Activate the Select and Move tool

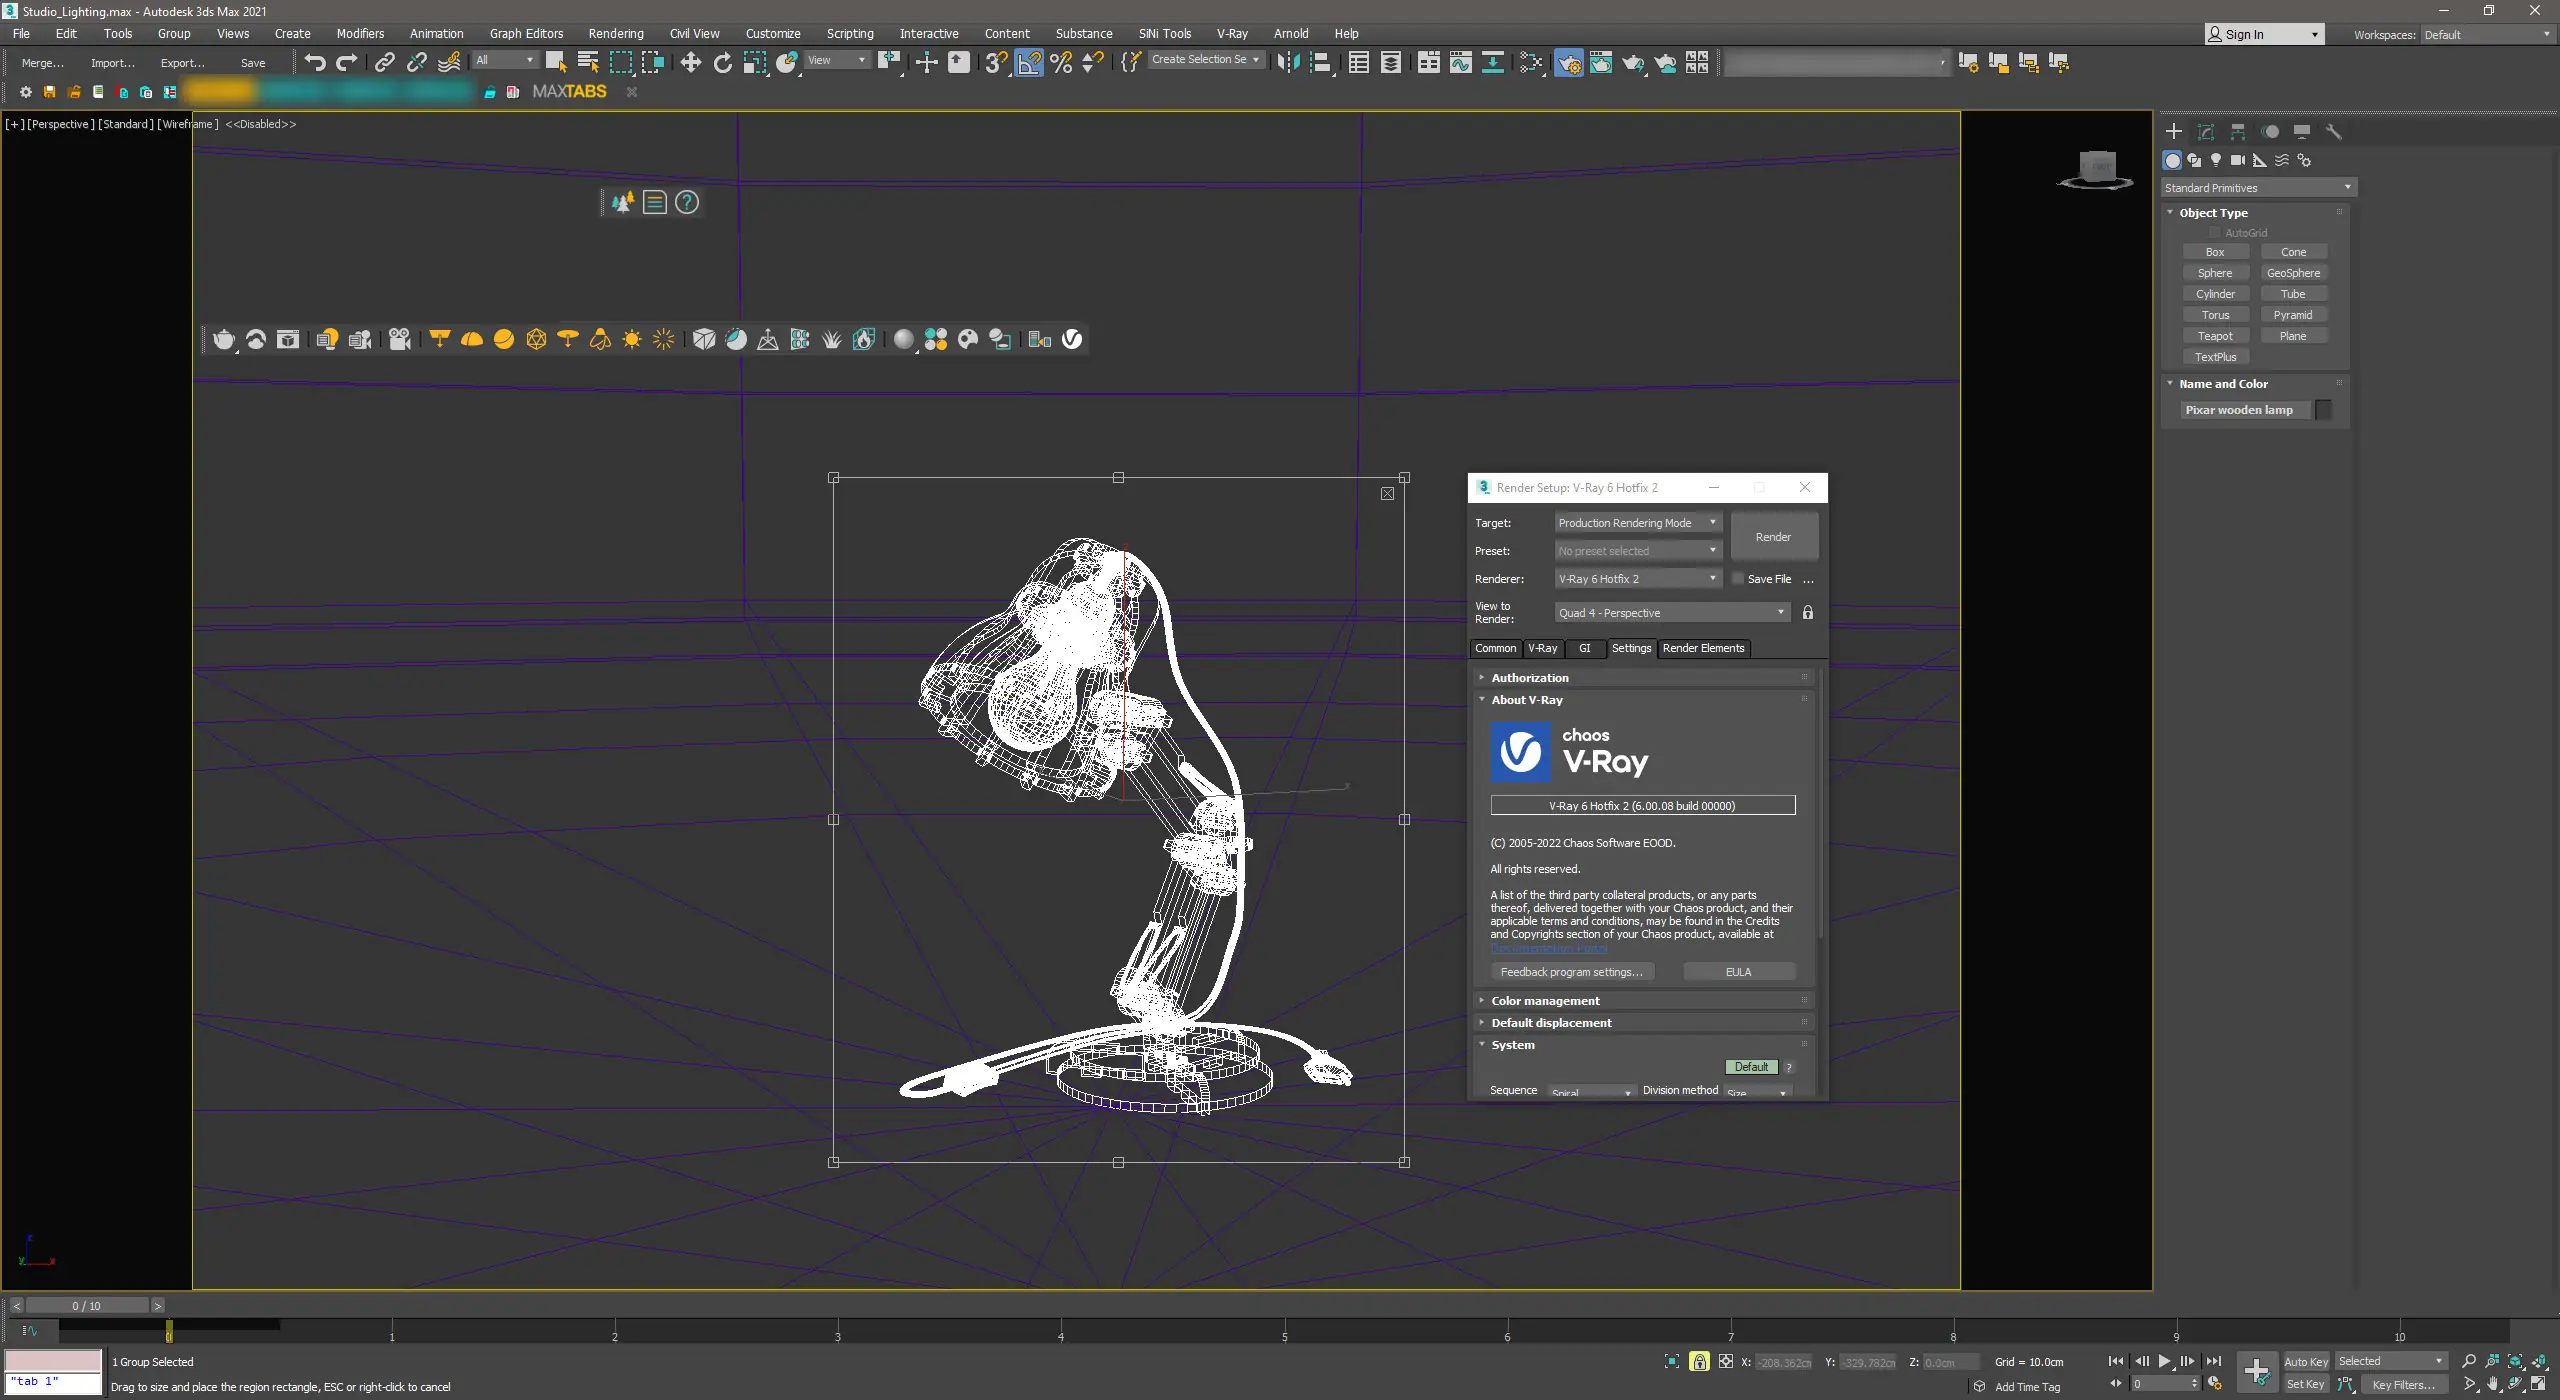(690, 62)
